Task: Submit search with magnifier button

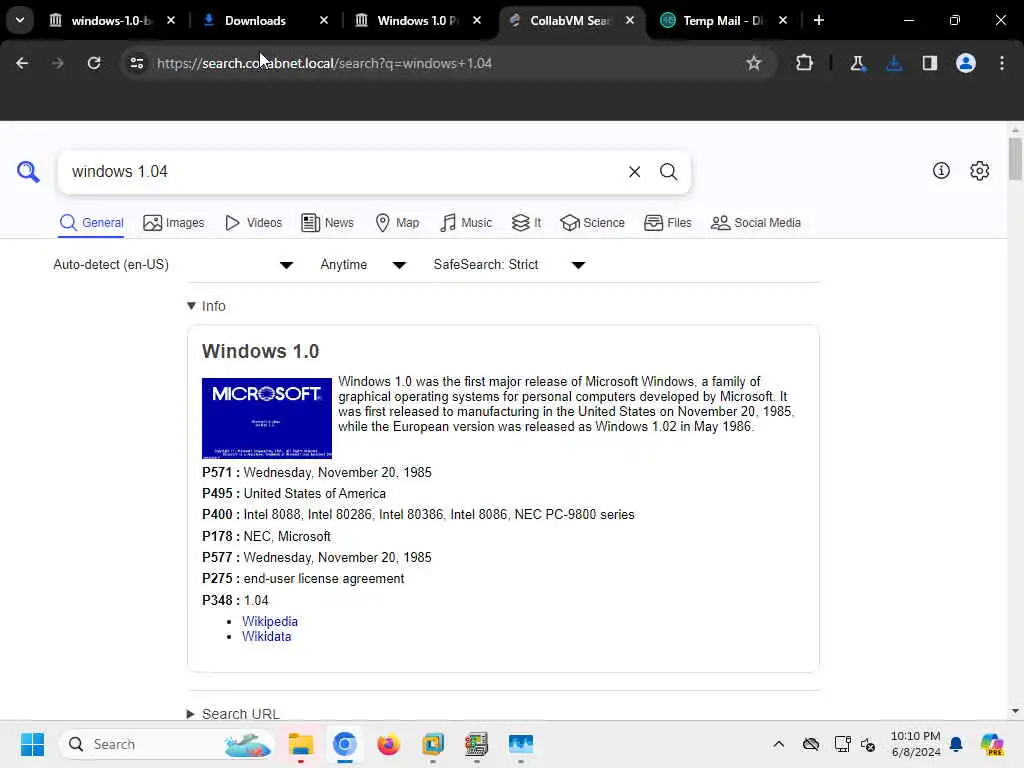Action: (x=668, y=172)
